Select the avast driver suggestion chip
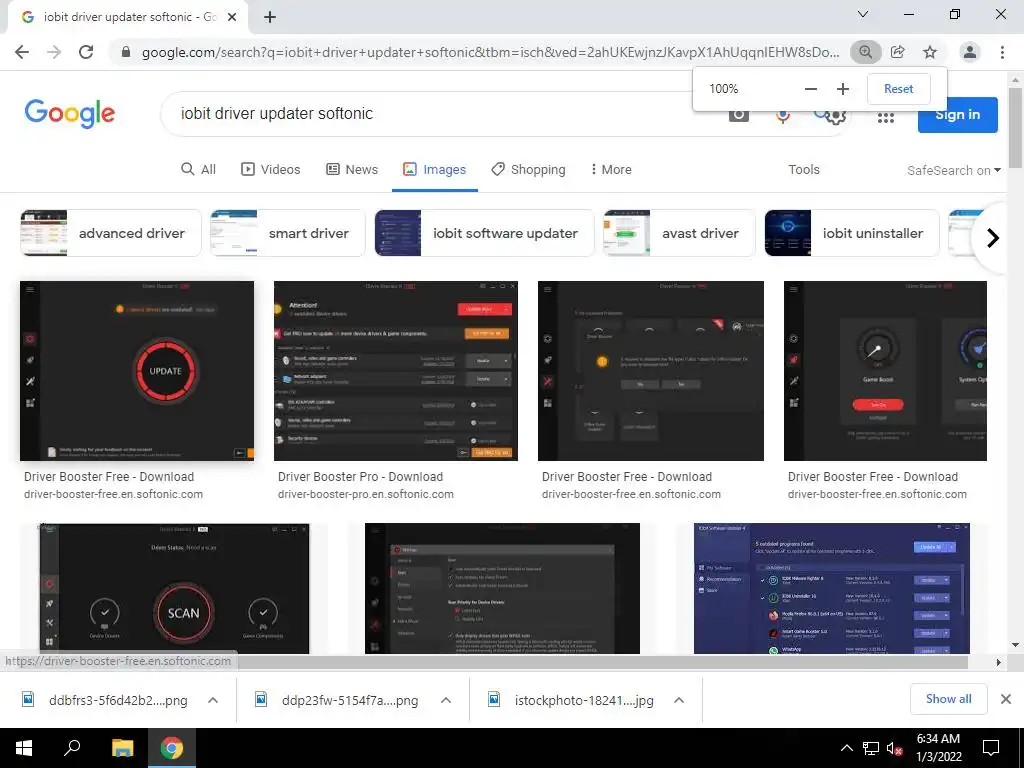The image size is (1024, 768). 679,233
